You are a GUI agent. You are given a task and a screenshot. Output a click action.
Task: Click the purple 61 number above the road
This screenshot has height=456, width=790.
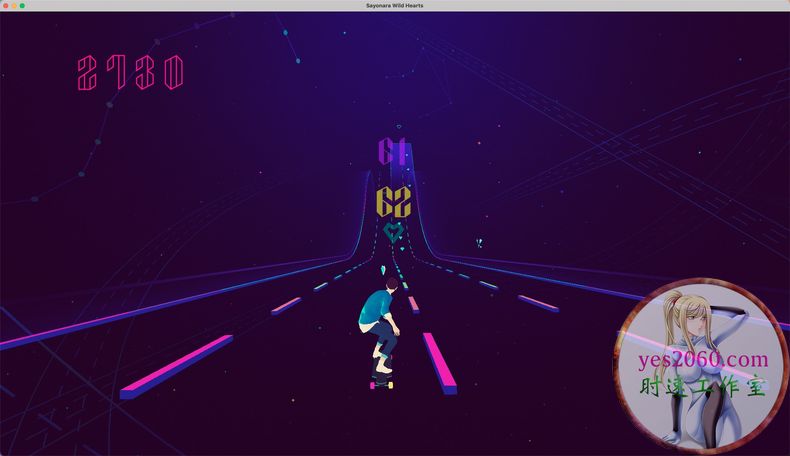pyautogui.click(x=392, y=152)
